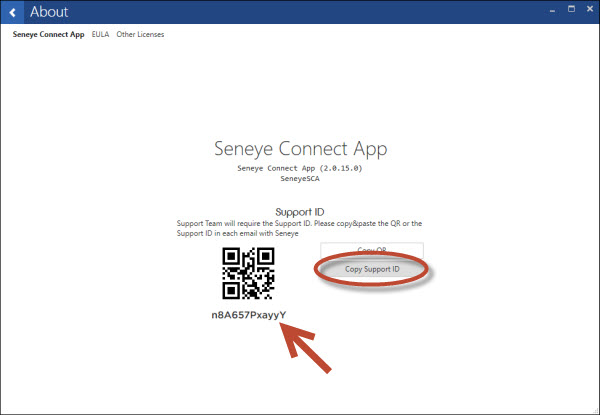Maximize the About window
Viewport: 600px width, 415px height.
coord(571,9)
